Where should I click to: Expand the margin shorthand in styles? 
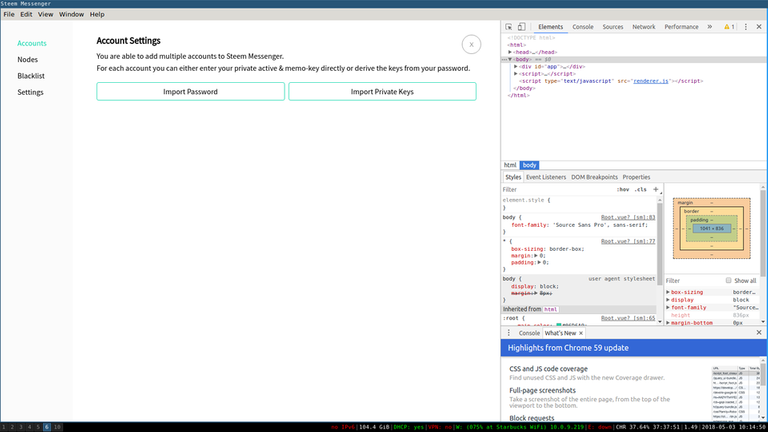point(536,256)
